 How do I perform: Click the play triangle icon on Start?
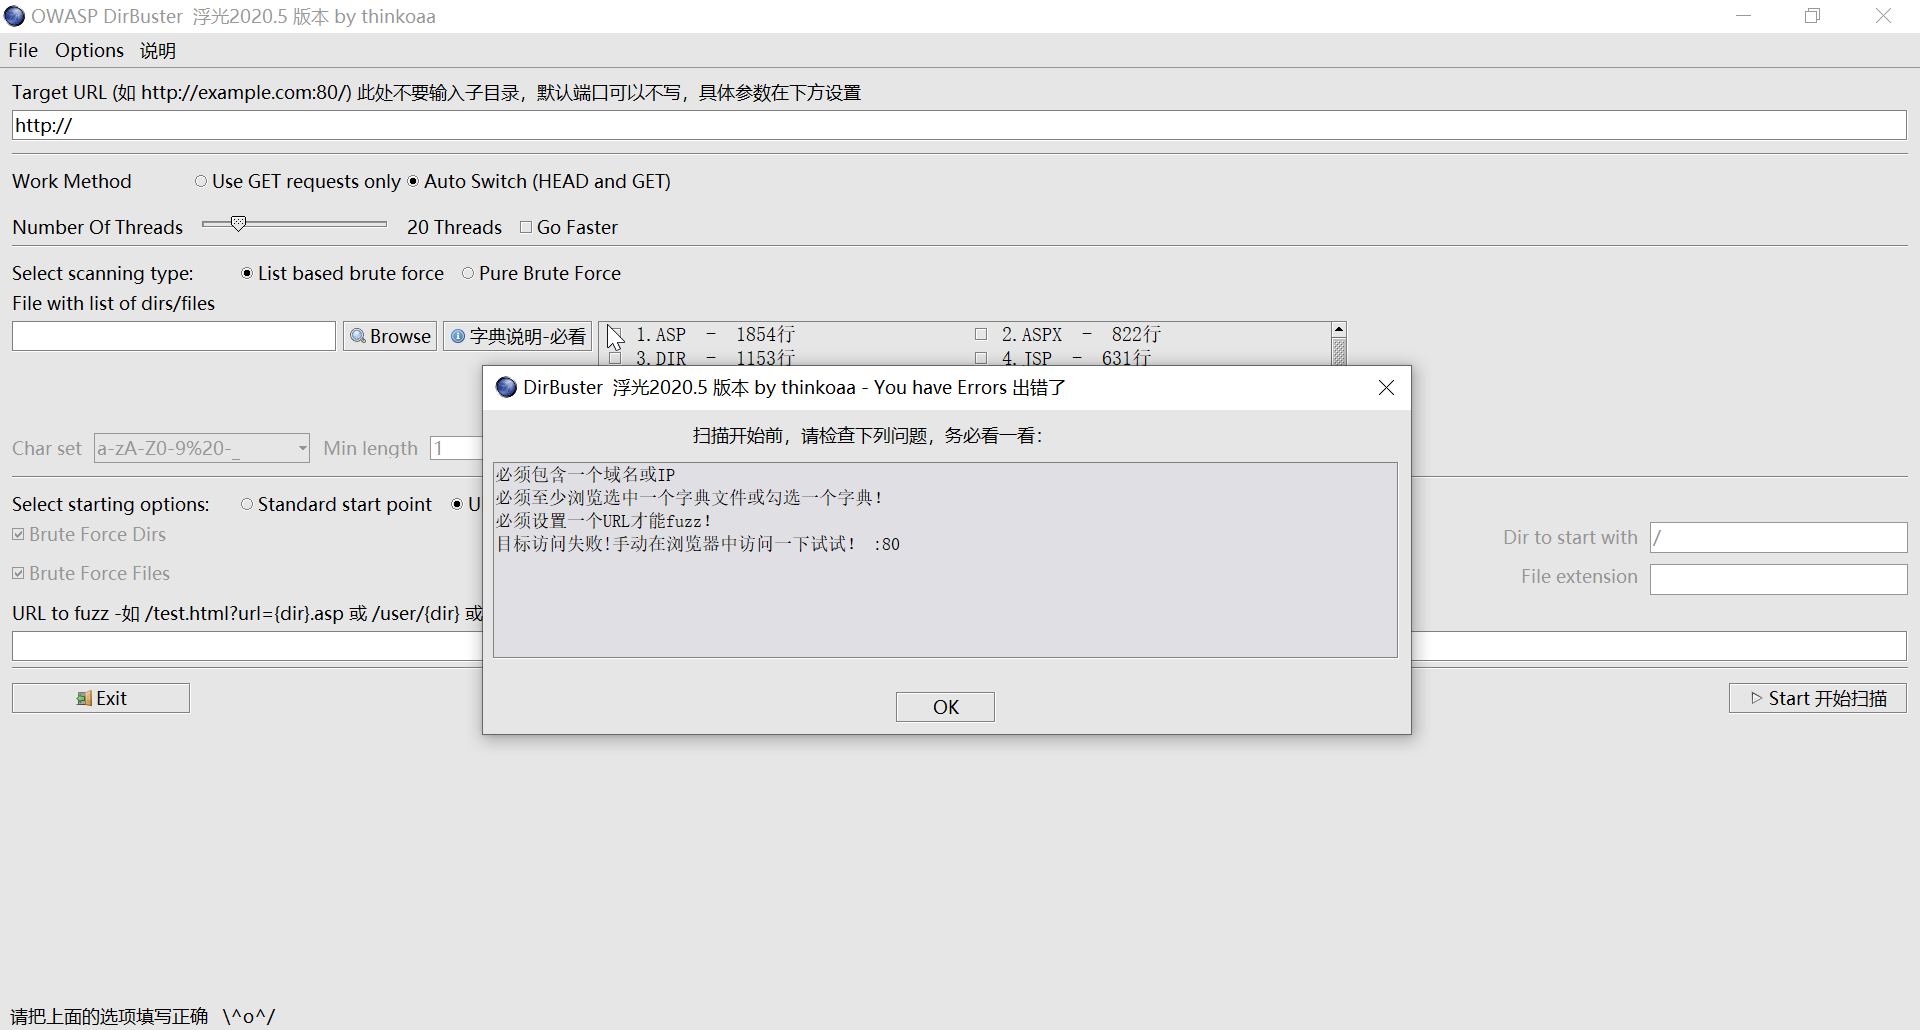coord(1756,698)
